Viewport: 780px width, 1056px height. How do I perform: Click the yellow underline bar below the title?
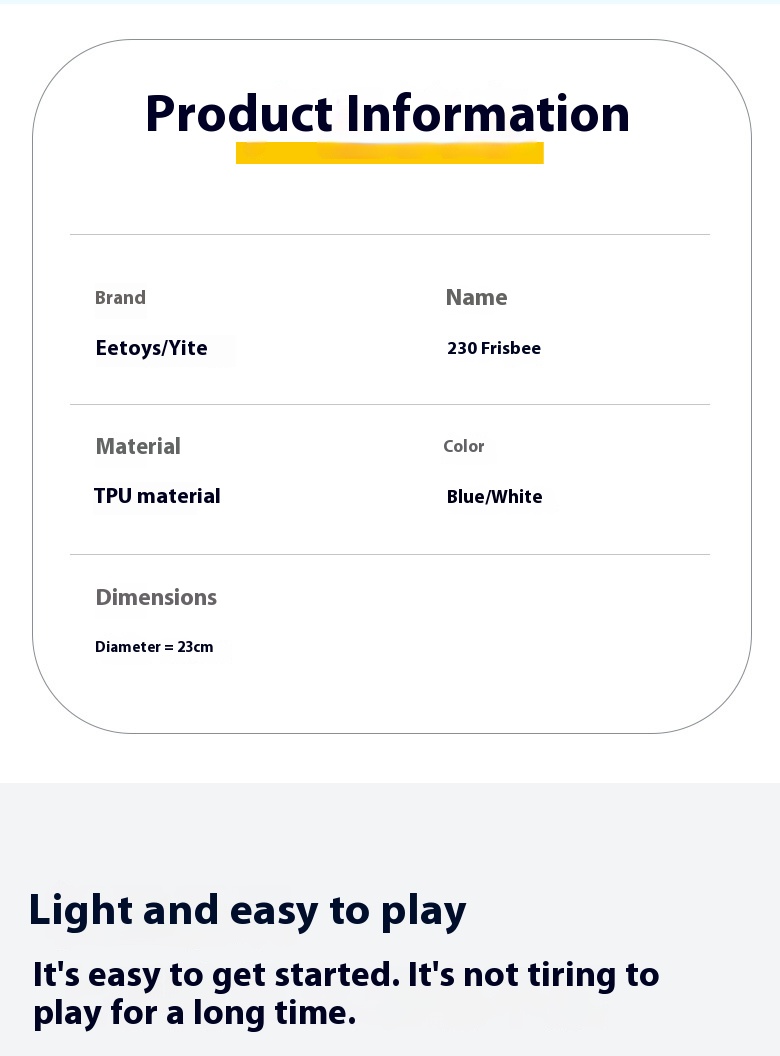point(389,153)
